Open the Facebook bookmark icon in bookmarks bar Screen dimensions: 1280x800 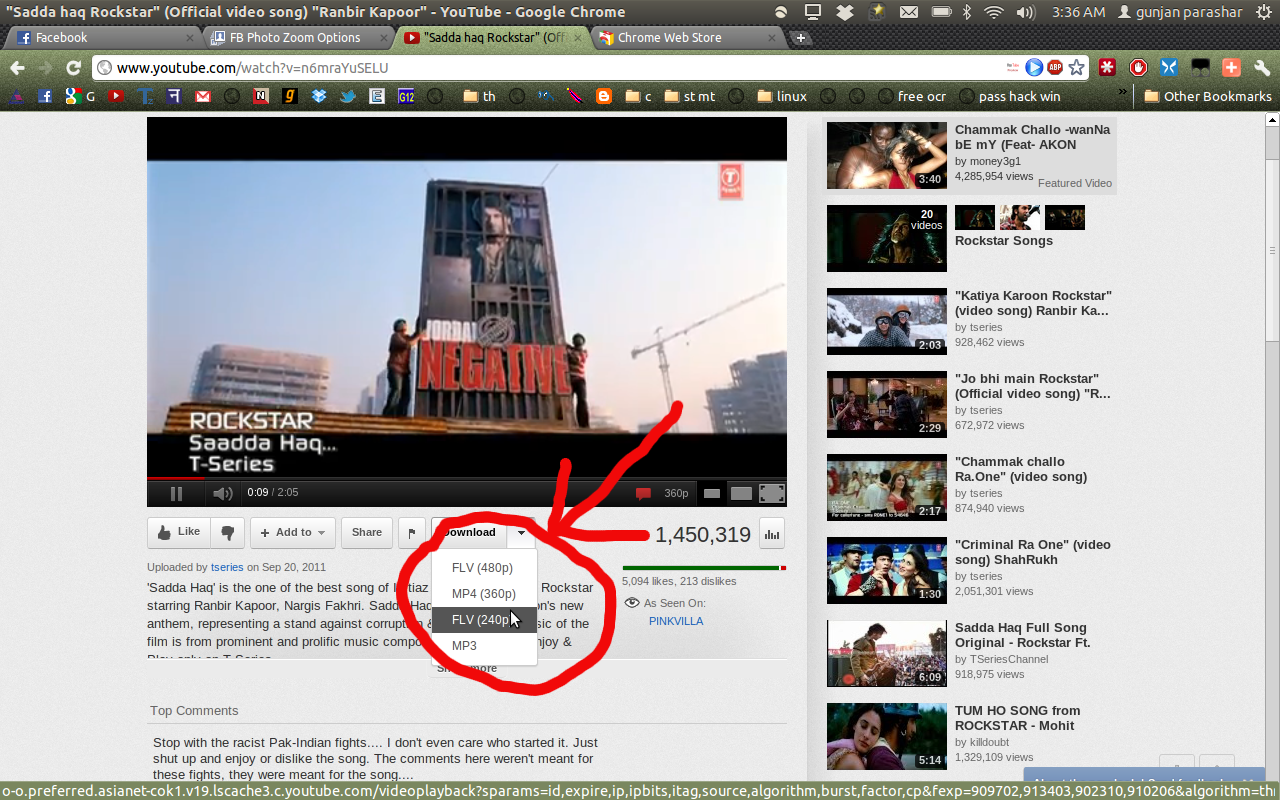coord(45,97)
